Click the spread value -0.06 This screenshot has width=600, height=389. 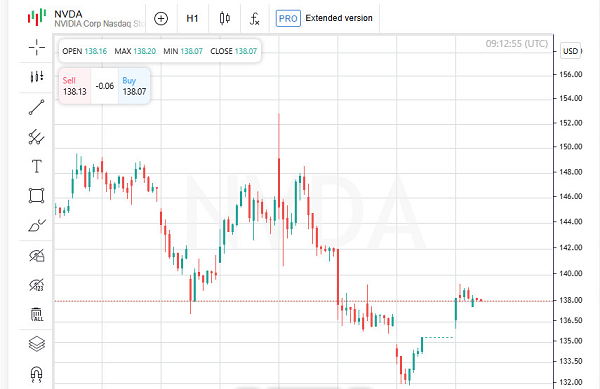click(104, 86)
